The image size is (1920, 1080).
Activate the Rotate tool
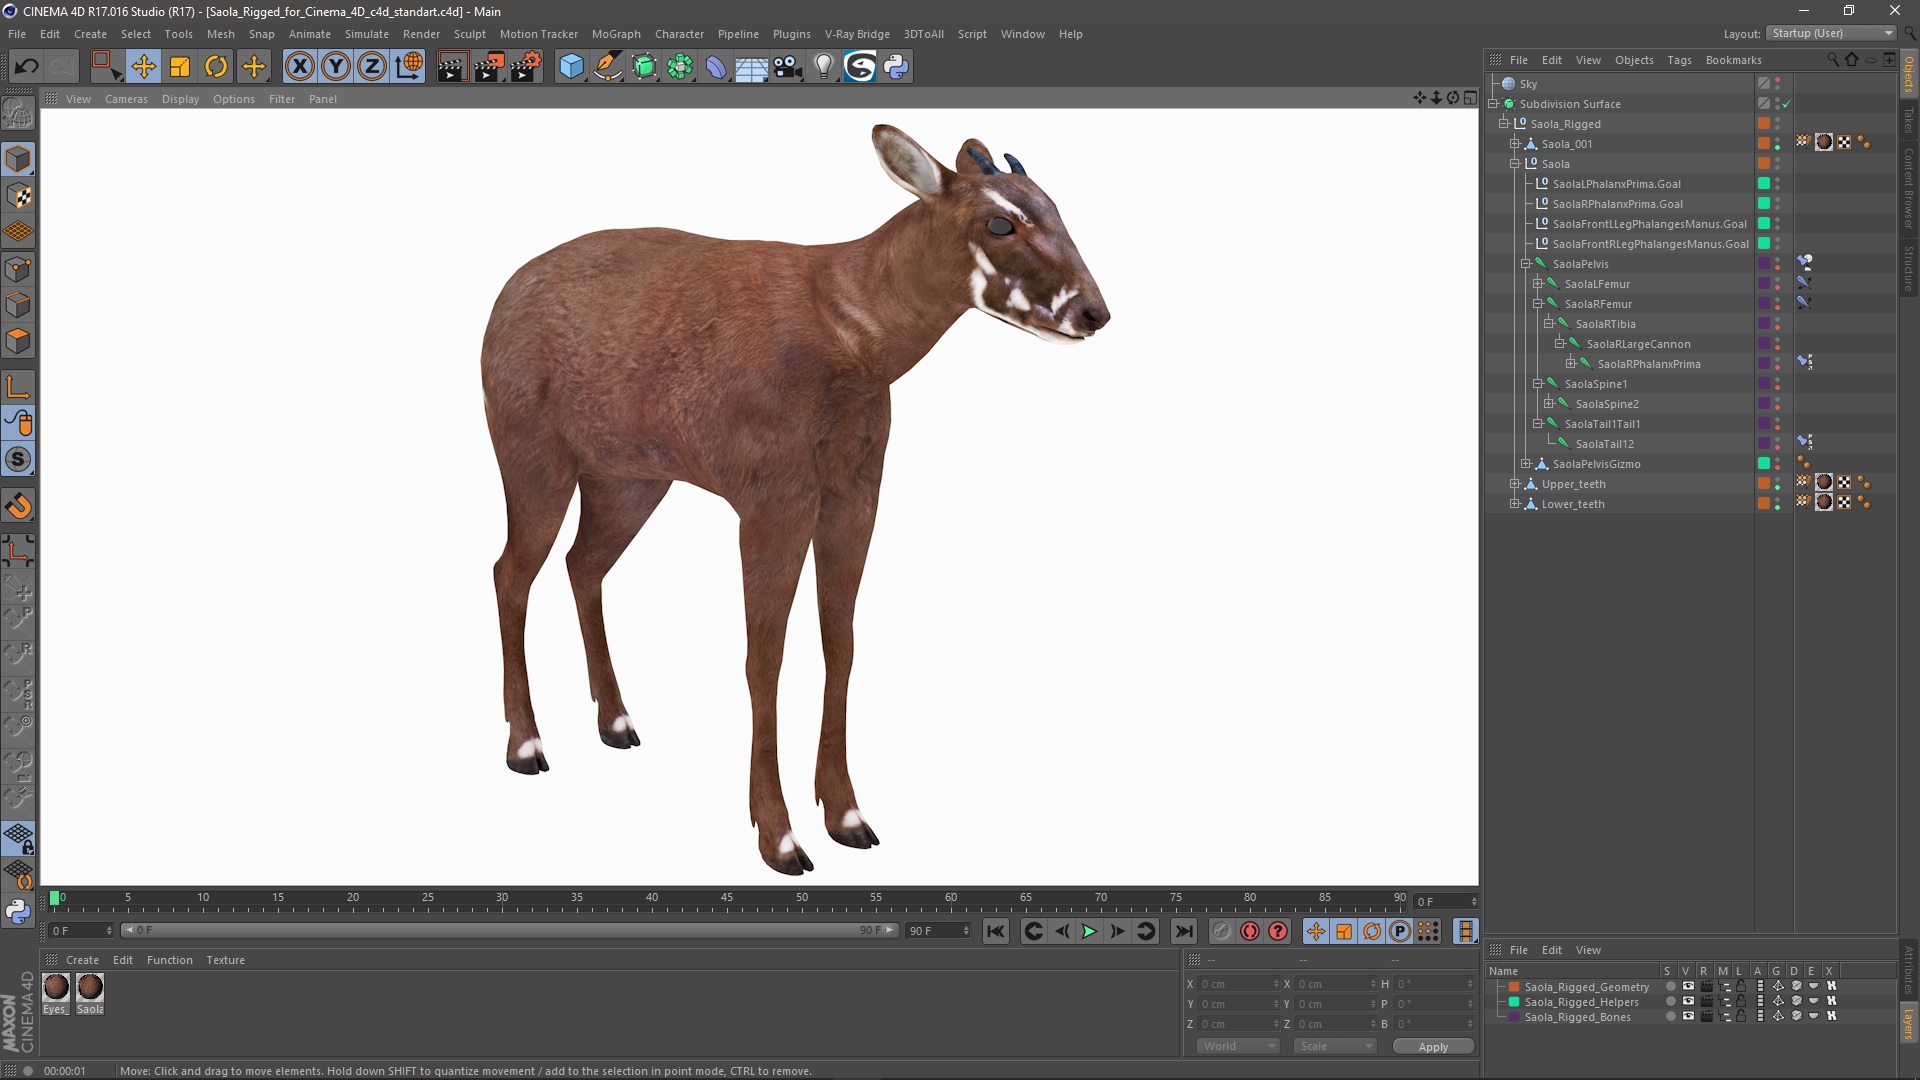pyautogui.click(x=216, y=67)
